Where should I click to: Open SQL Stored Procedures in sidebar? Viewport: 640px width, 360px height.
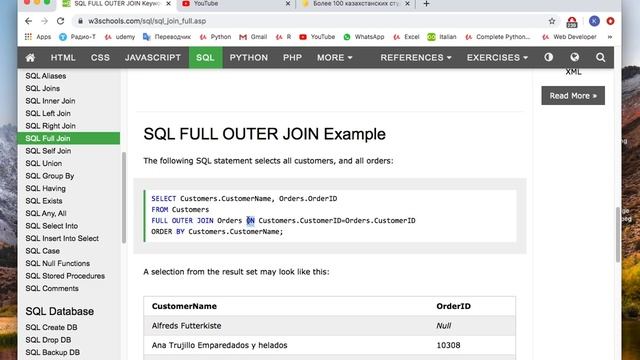[x=65, y=276]
